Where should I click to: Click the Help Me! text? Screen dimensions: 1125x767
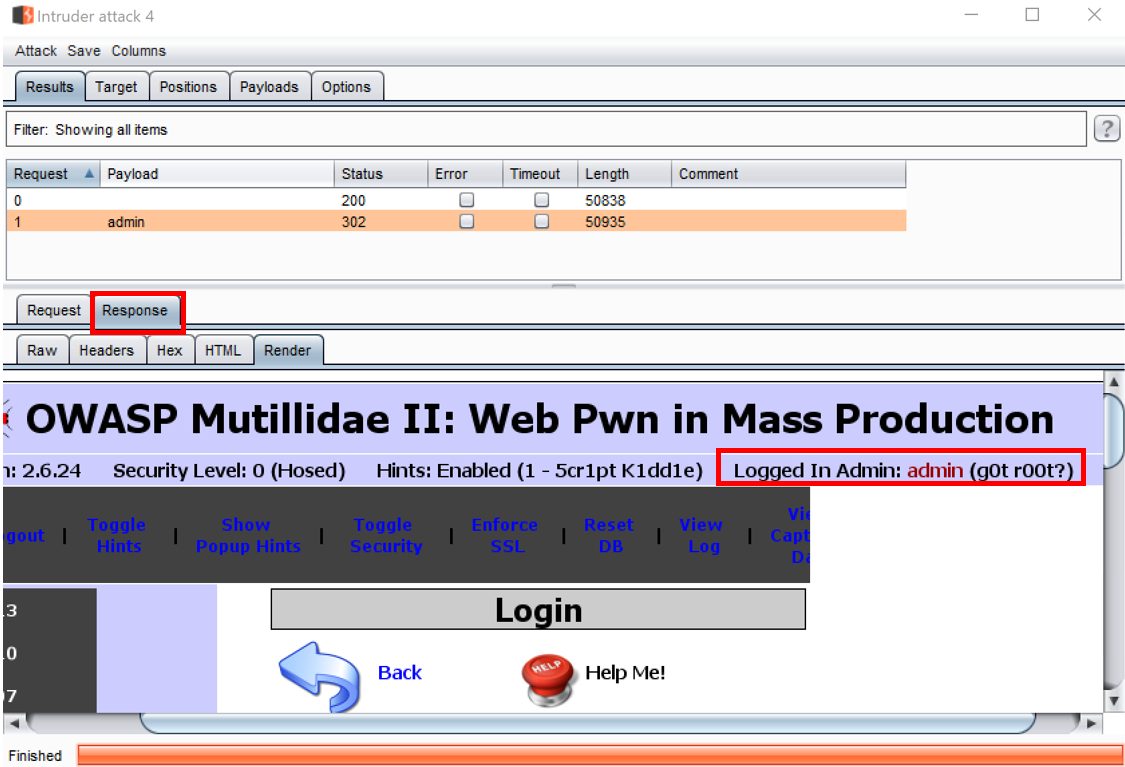tap(625, 672)
